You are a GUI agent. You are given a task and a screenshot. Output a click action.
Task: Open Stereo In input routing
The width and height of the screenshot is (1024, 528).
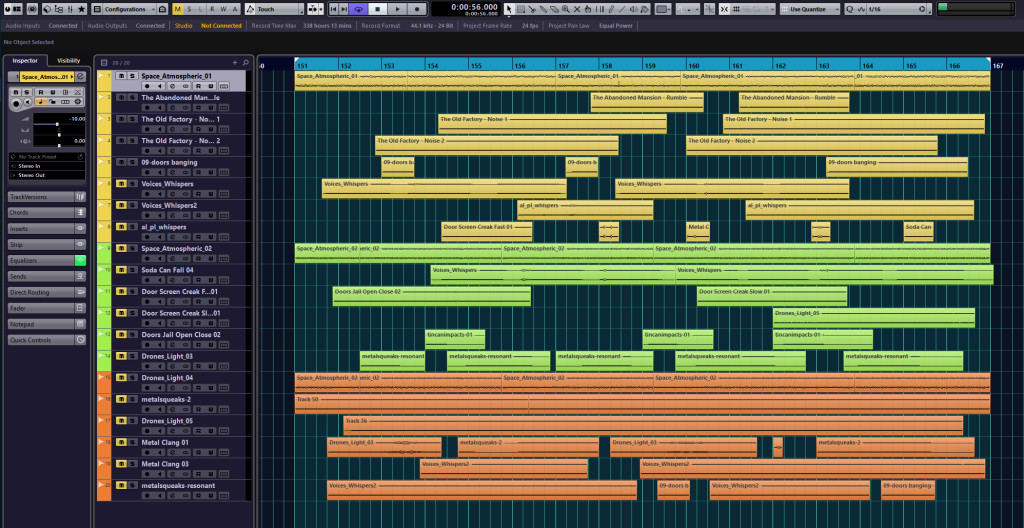[x=47, y=166]
